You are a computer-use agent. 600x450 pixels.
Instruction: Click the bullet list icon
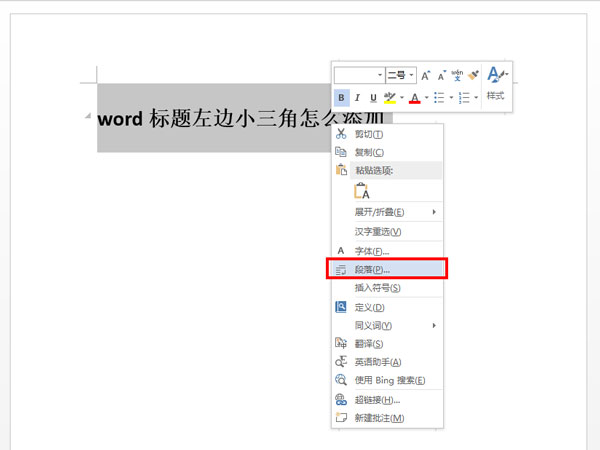(x=441, y=98)
